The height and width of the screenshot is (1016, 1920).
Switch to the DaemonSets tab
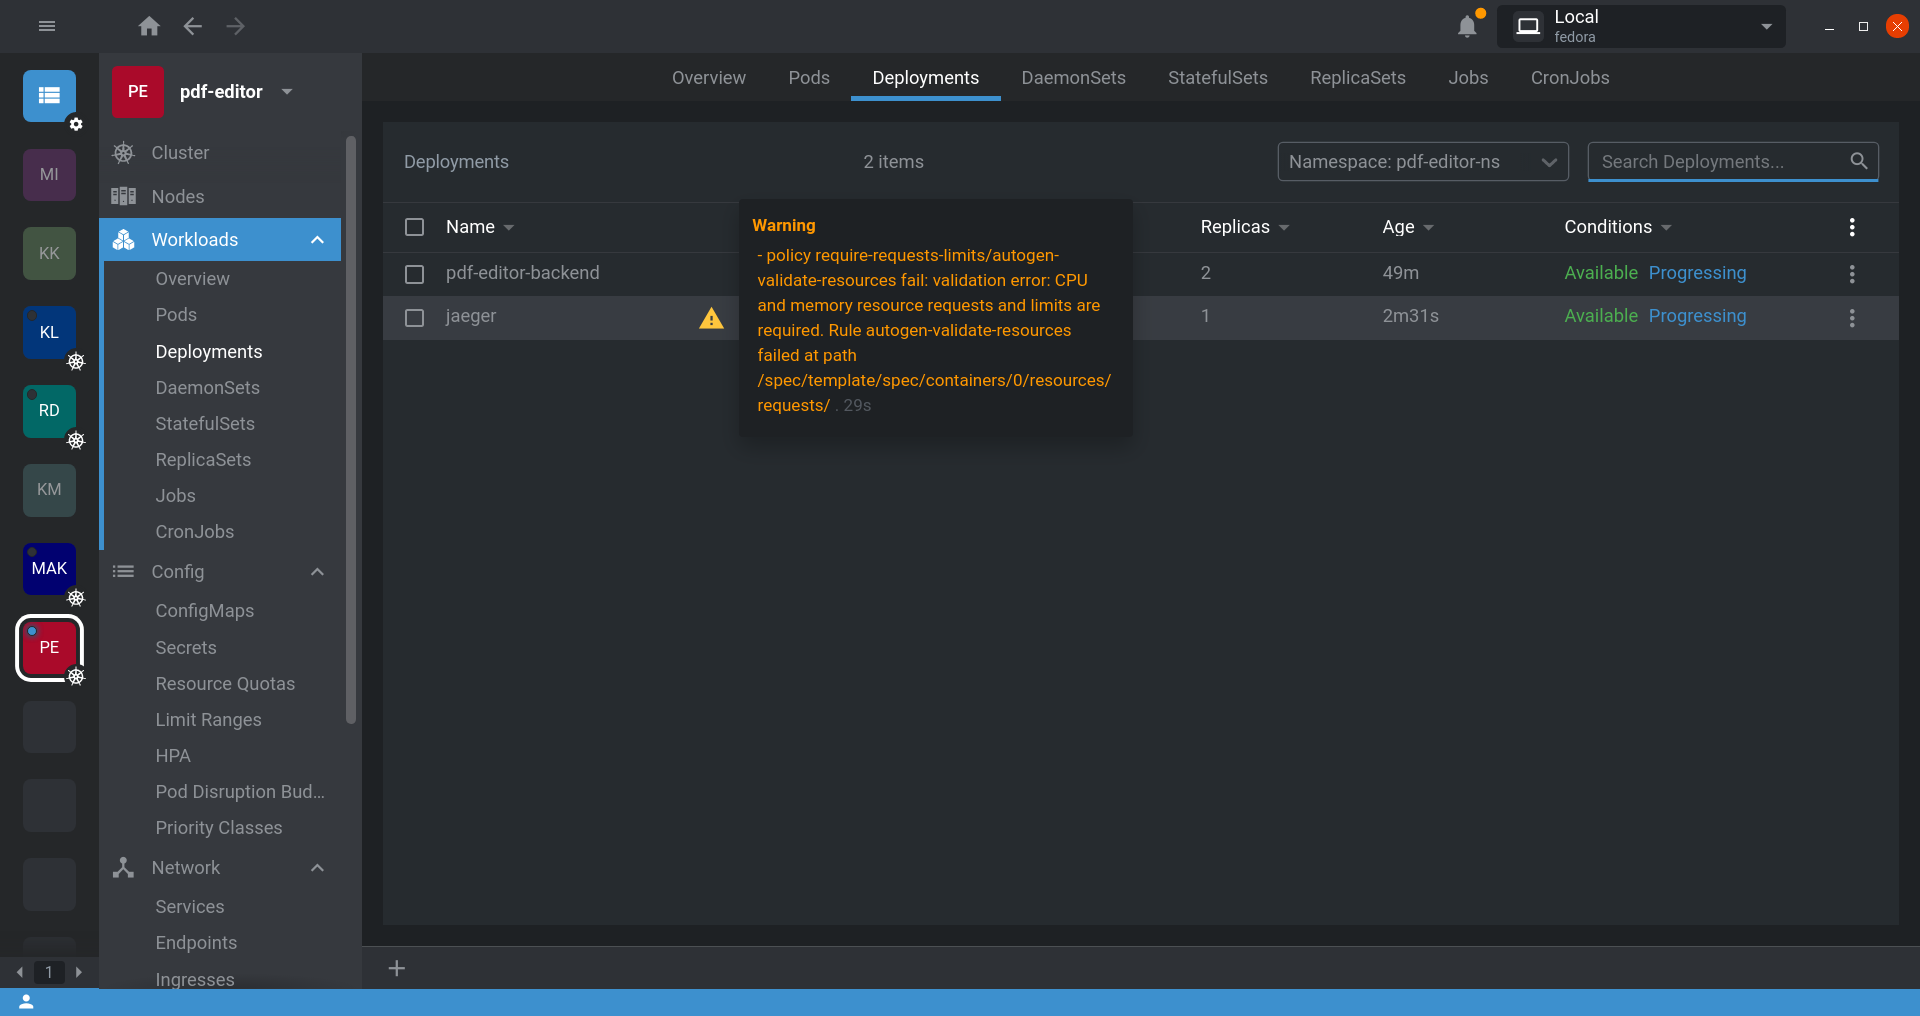click(x=1073, y=78)
